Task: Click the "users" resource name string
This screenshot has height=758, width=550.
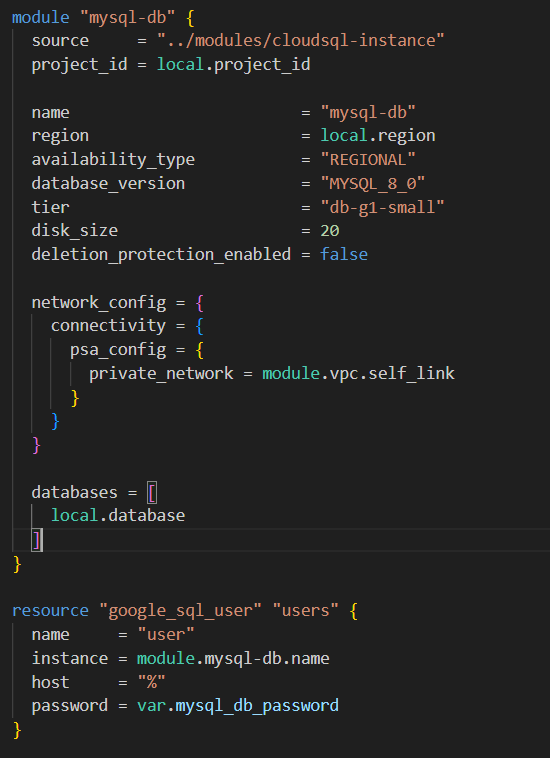Action: pos(305,611)
